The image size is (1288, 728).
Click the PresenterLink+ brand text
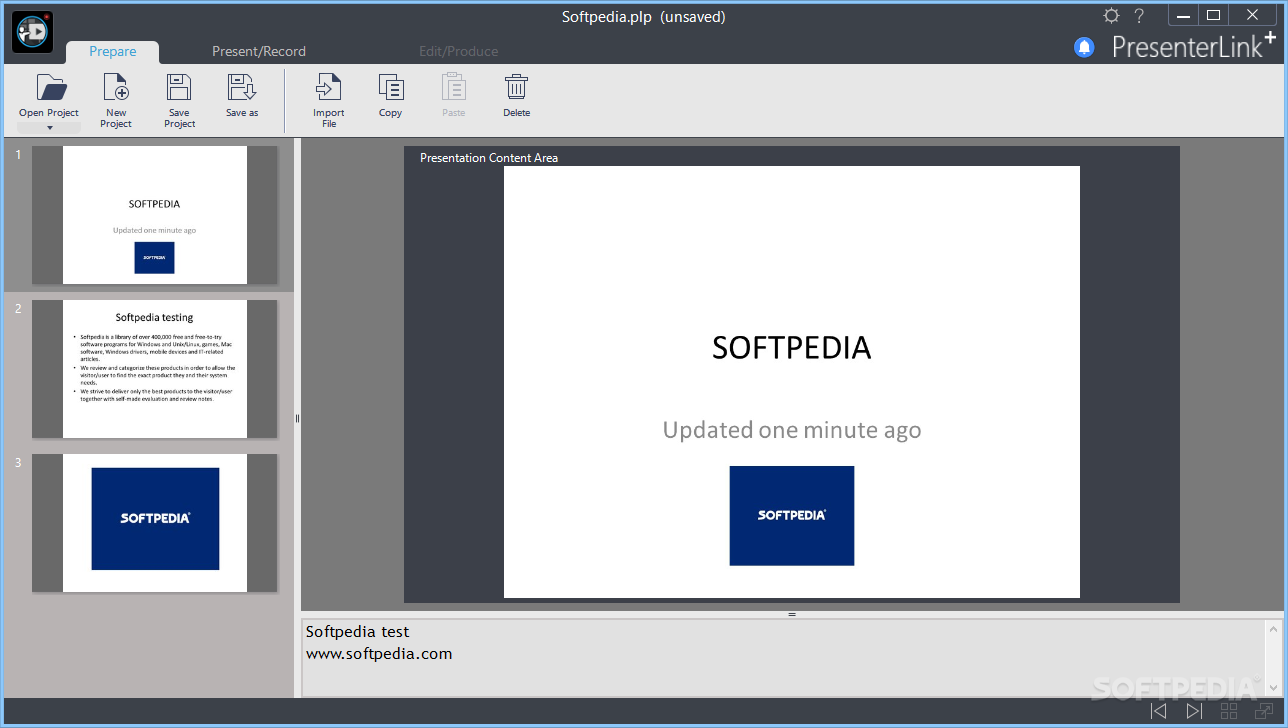(1194, 45)
